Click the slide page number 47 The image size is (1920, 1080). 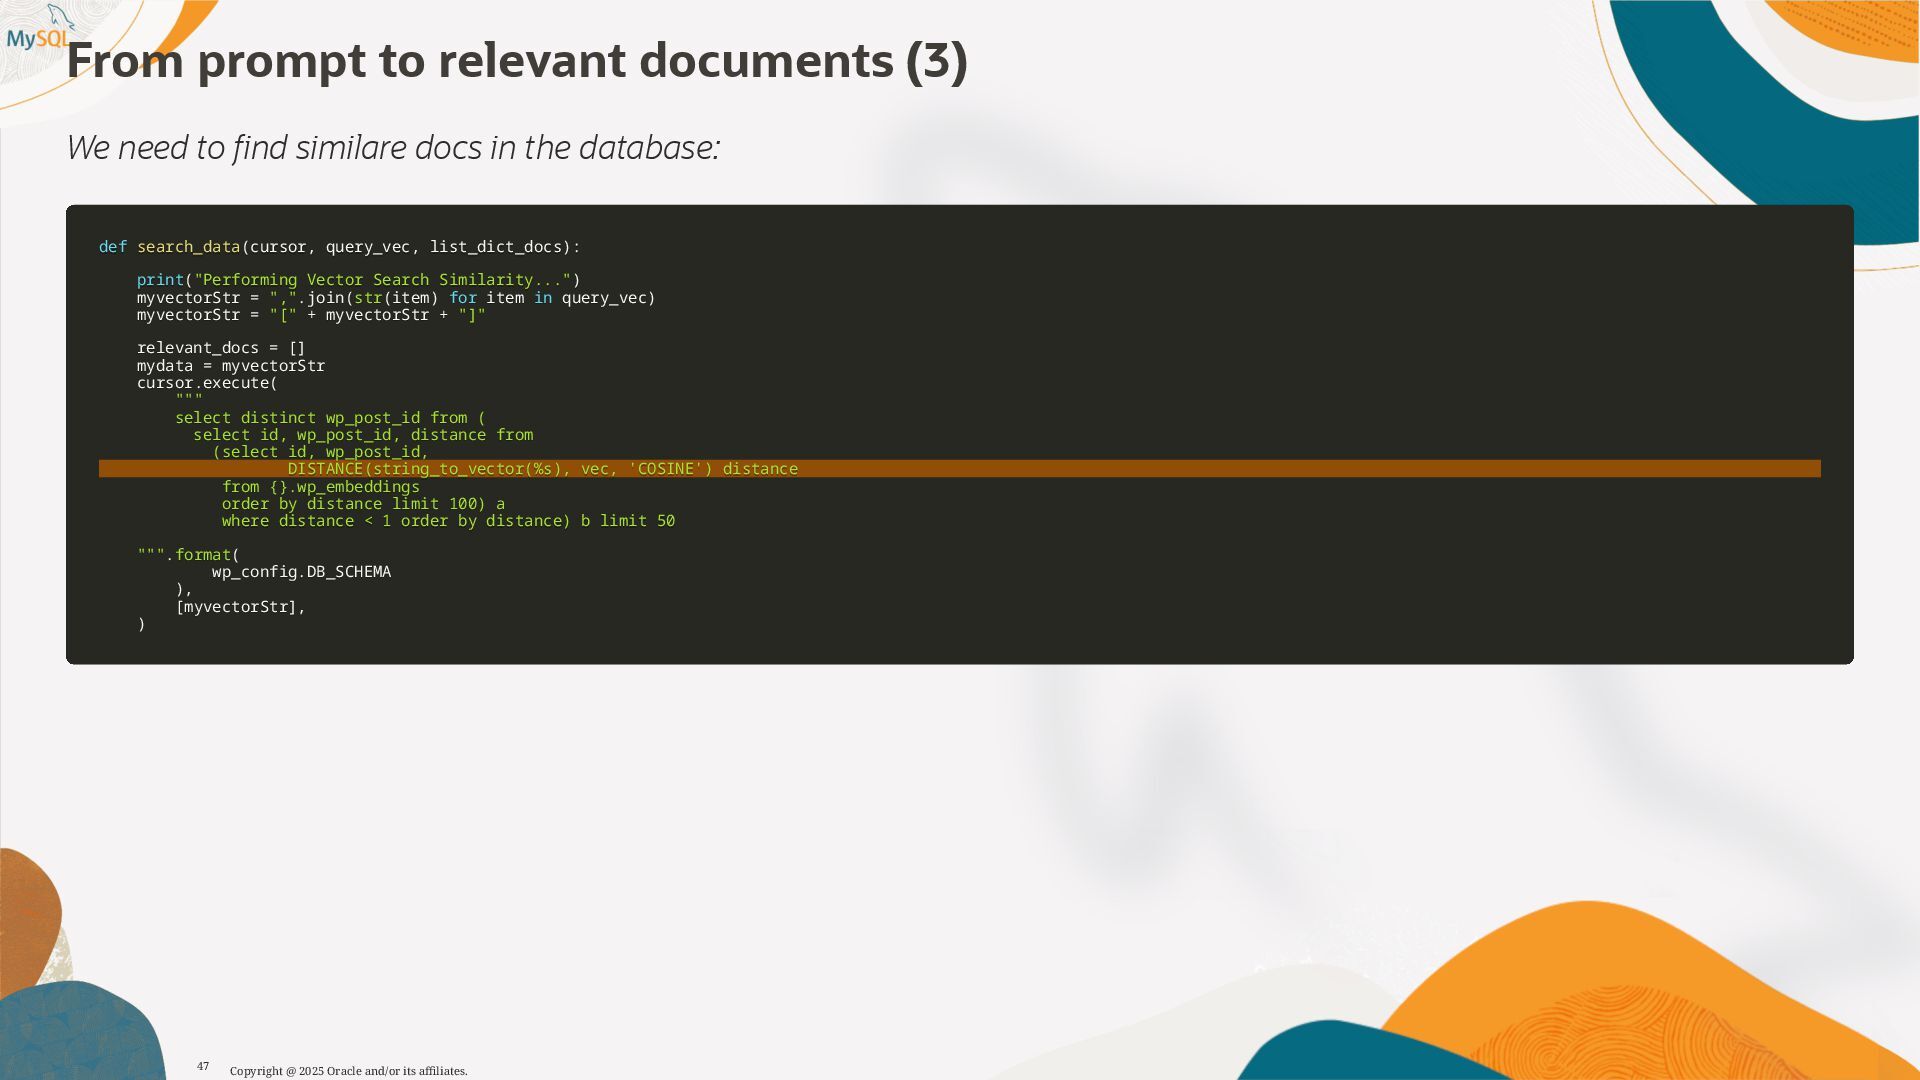203,1066
